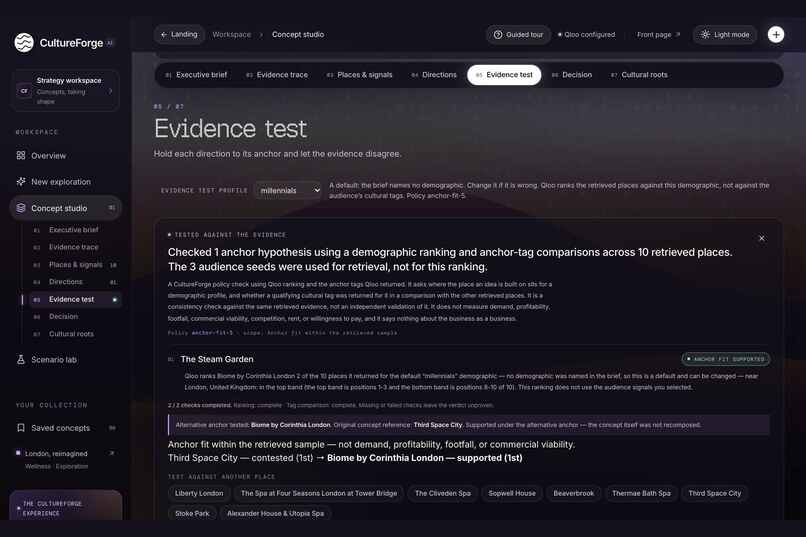This screenshot has width=806, height=537.
Task: Click the plus button at top right
Action: [x=776, y=34]
